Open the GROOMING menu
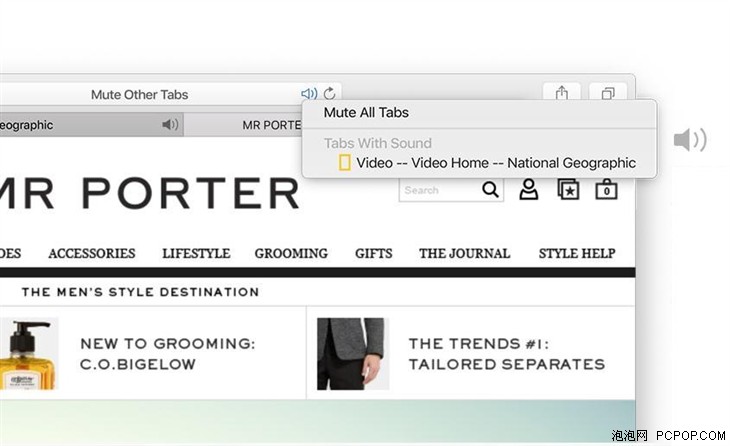This screenshot has height=446, width=730. click(x=291, y=253)
